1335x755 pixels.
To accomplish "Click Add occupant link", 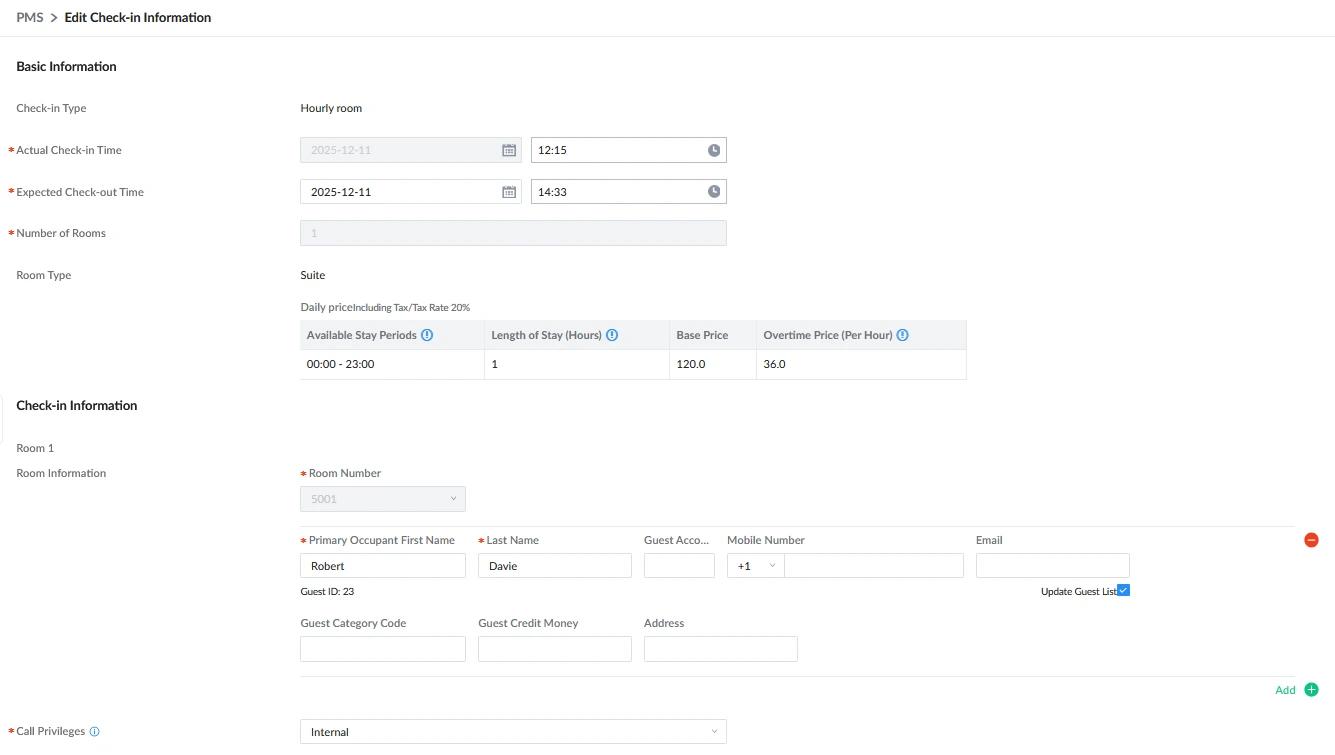I will point(1285,690).
